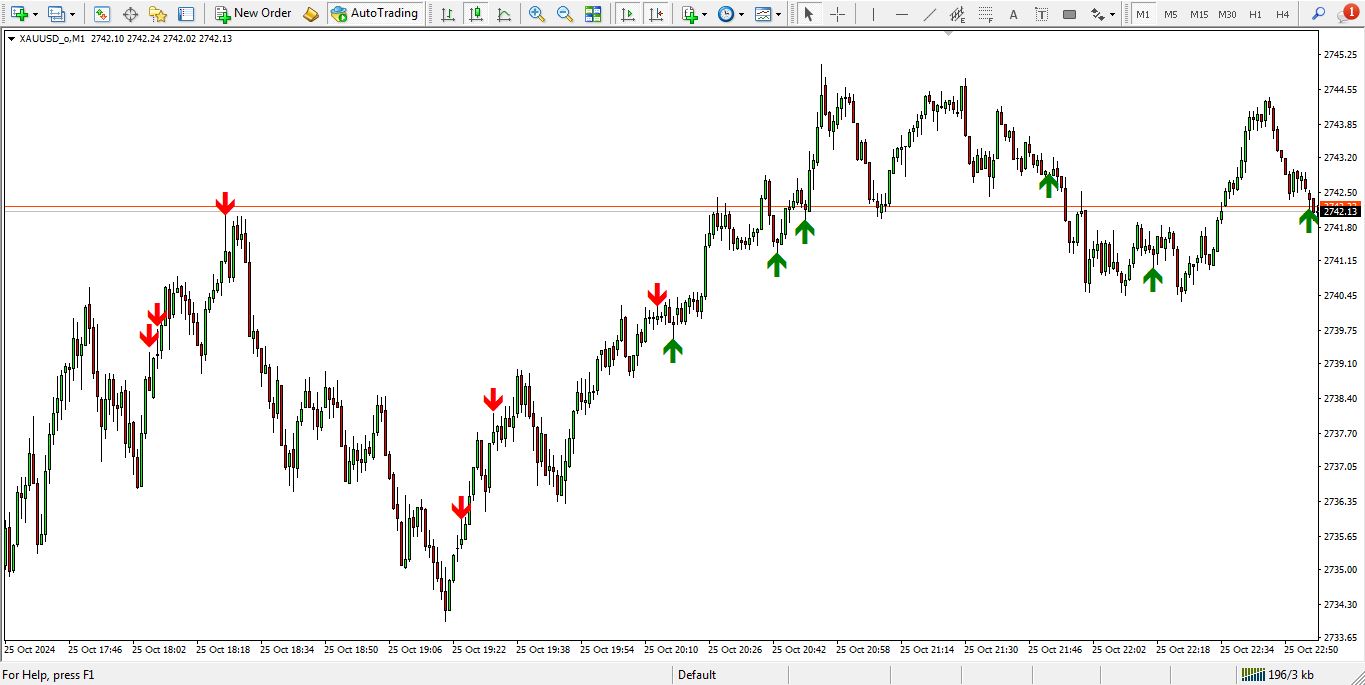Click the New Order button
The height and width of the screenshot is (685, 1365).
click(253, 14)
